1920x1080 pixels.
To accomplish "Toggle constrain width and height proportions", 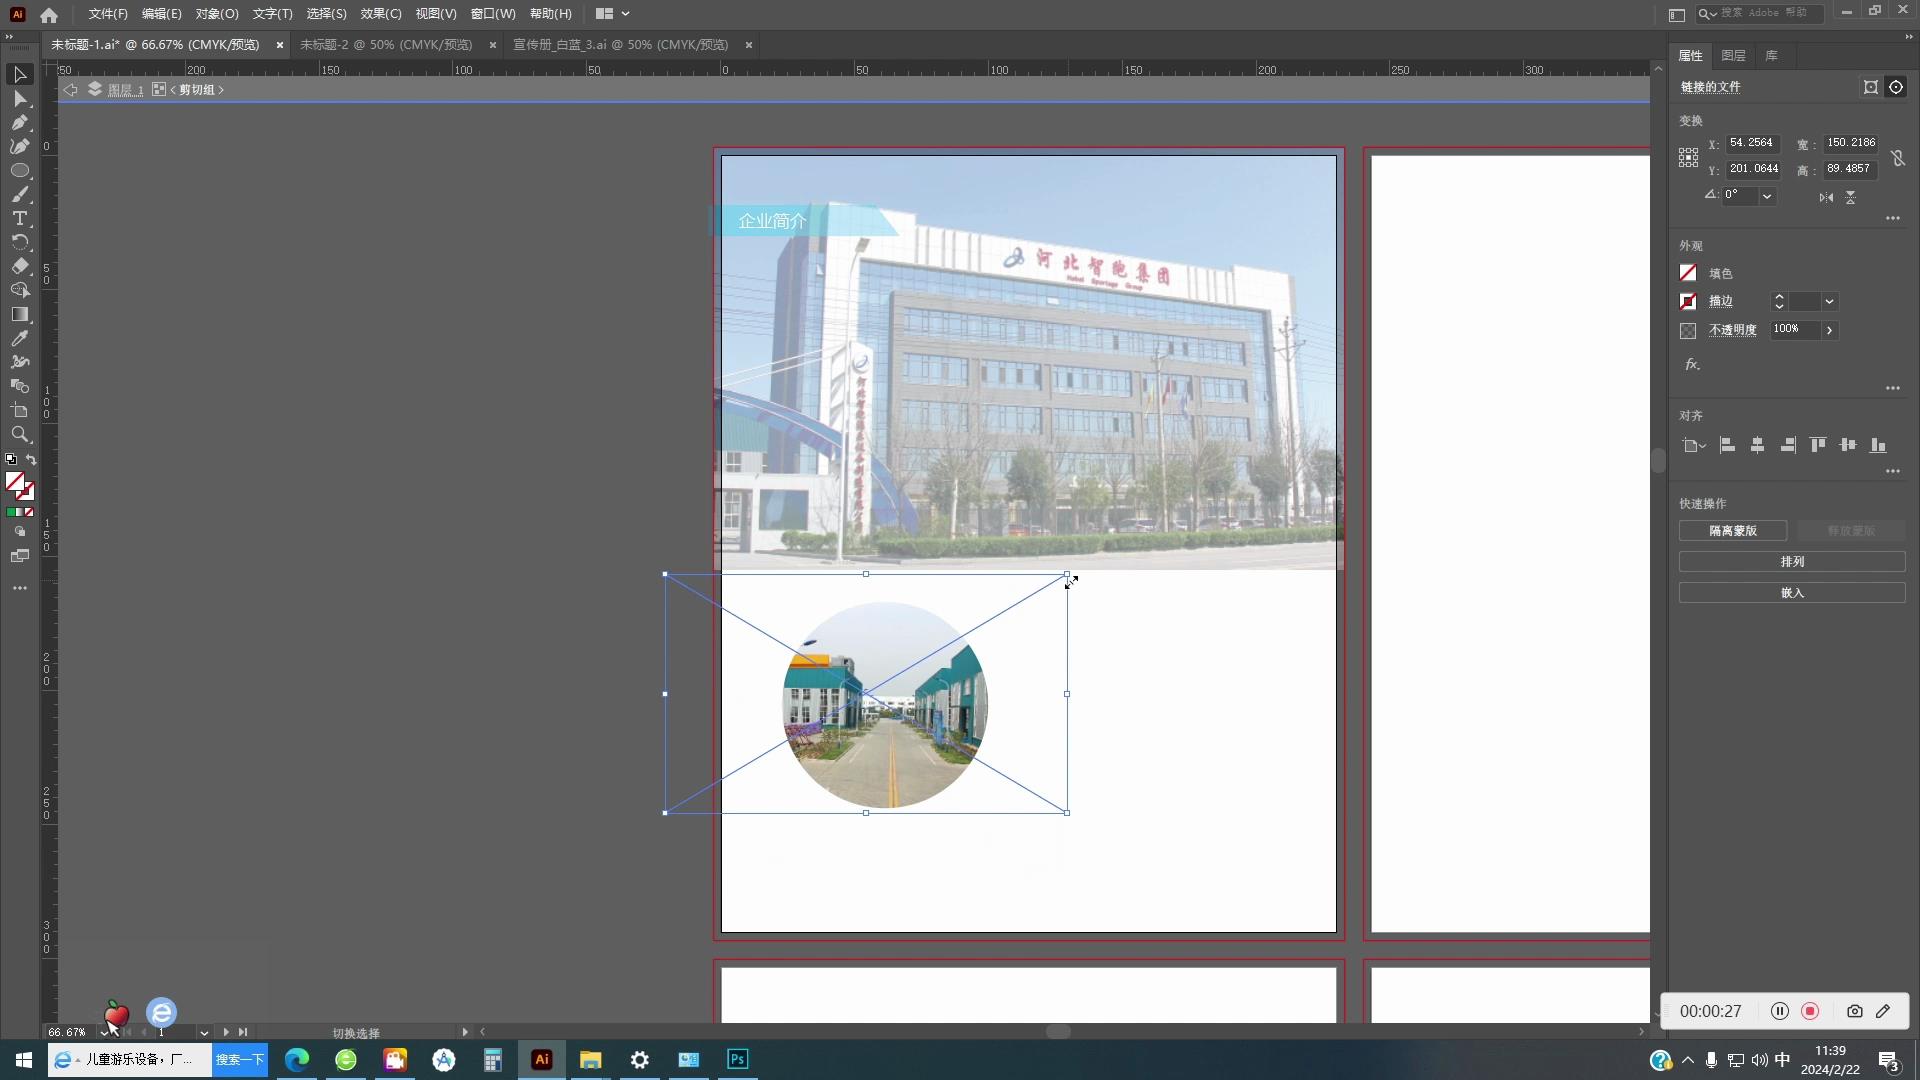I will [x=1898, y=158].
